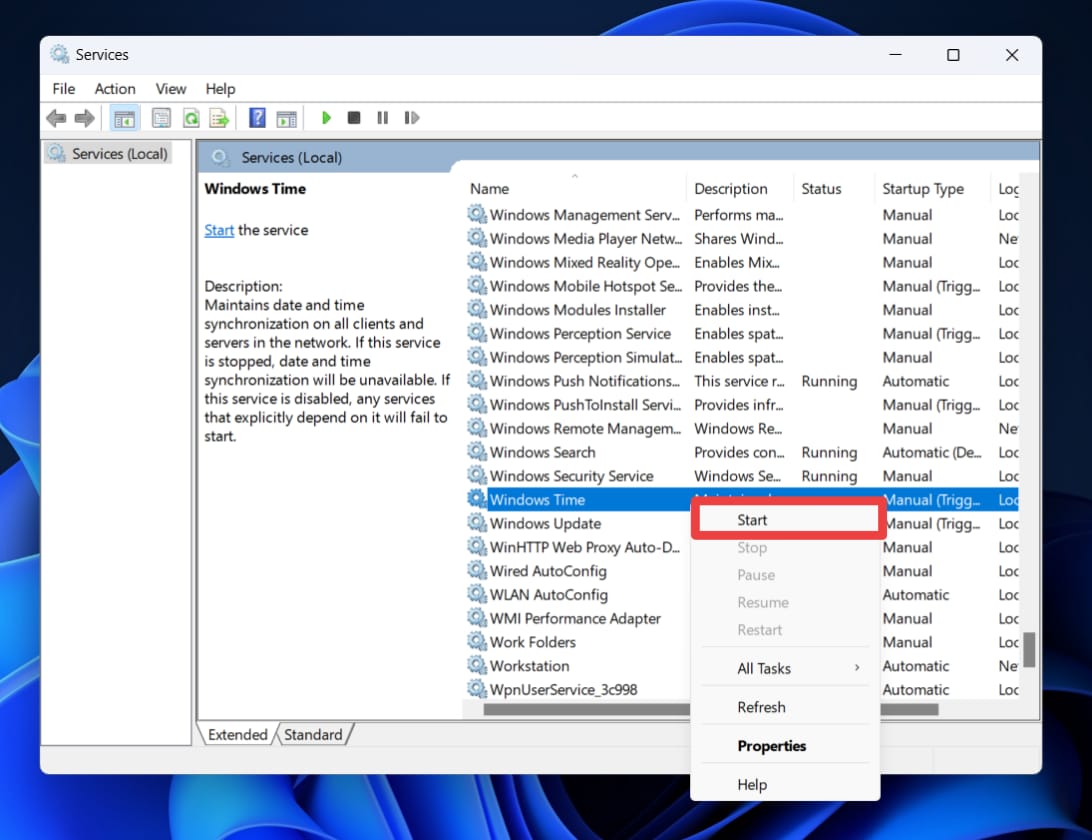1092x840 pixels.
Task: Click the vertical scrollbar thumb in services list
Action: (1029, 649)
